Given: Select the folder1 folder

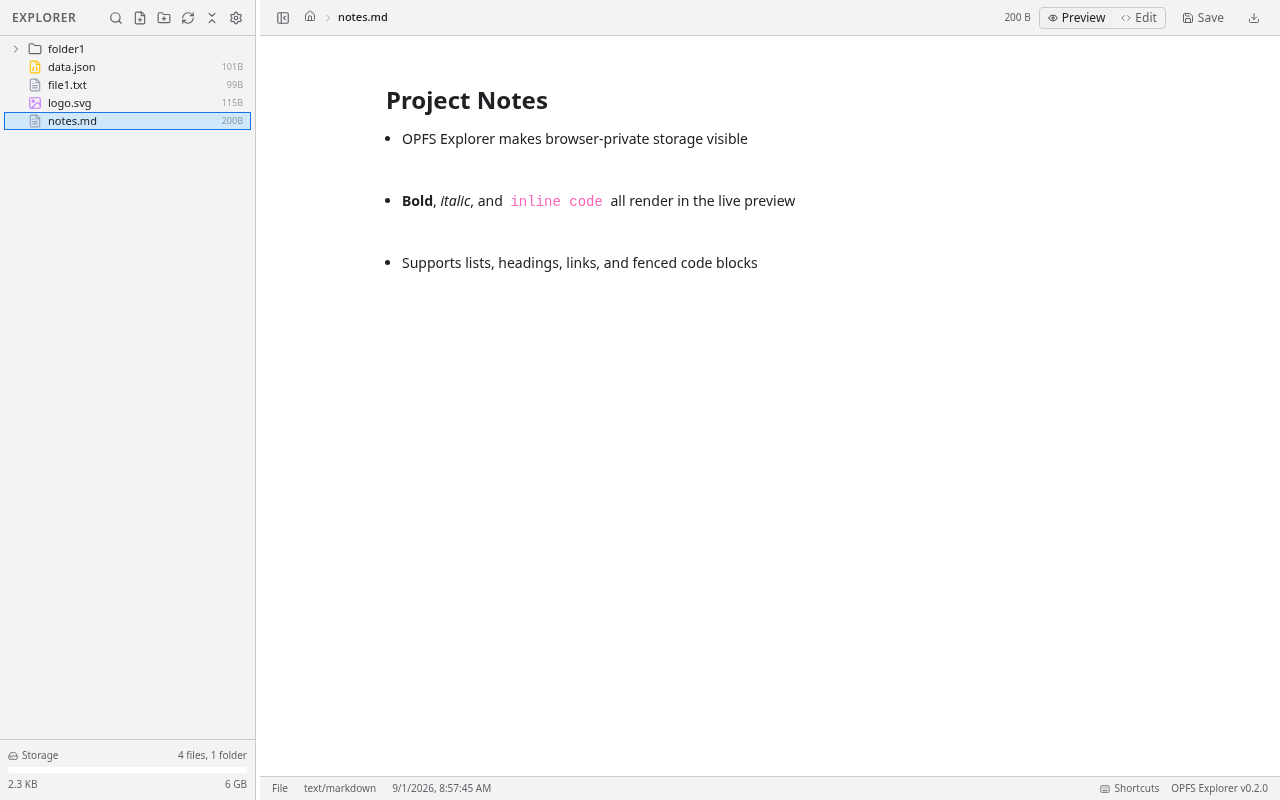Looking at the screenshot, I should (x=128, y=49).
